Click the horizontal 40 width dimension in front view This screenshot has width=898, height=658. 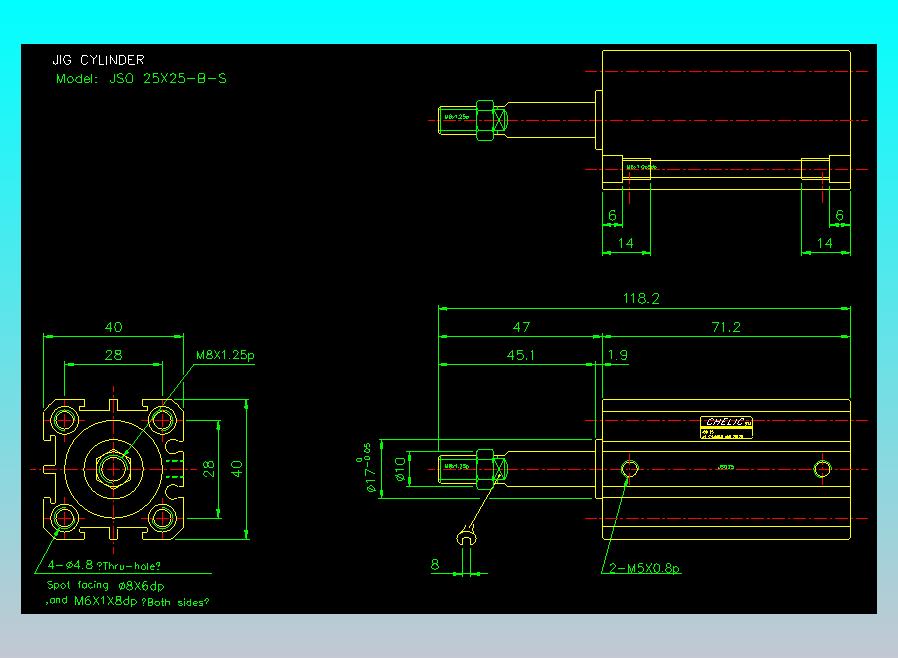[113, 327]
